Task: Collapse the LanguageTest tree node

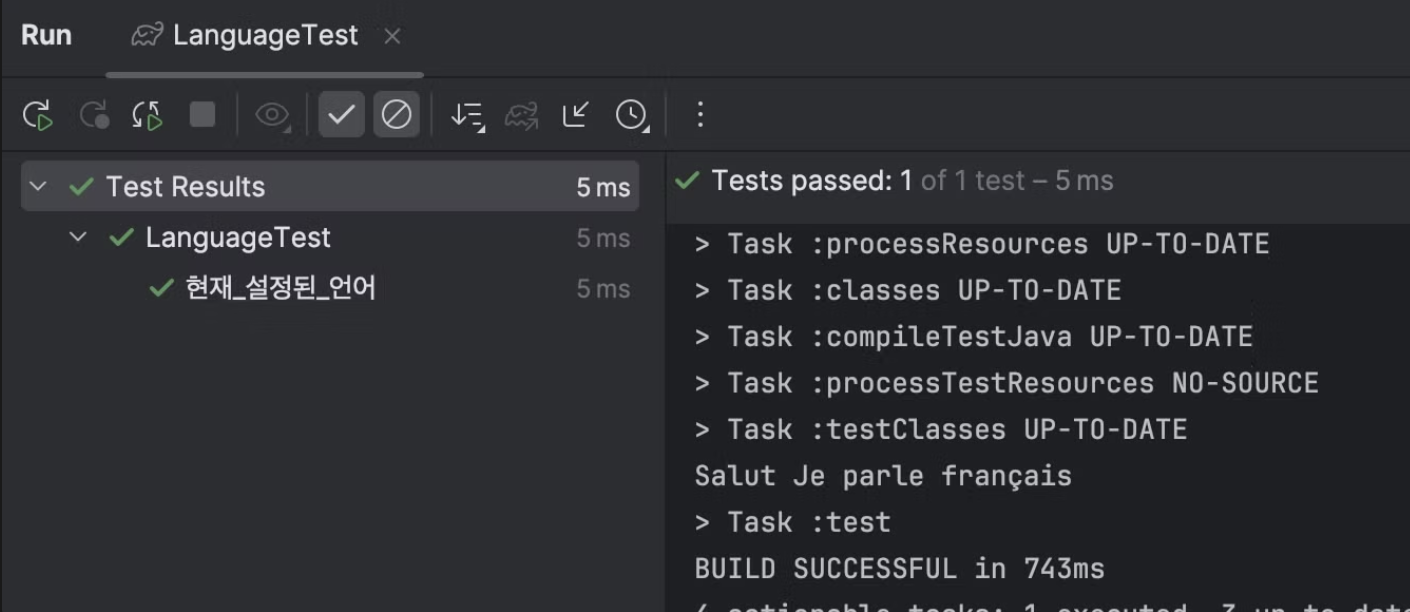Action: [78, 238]
